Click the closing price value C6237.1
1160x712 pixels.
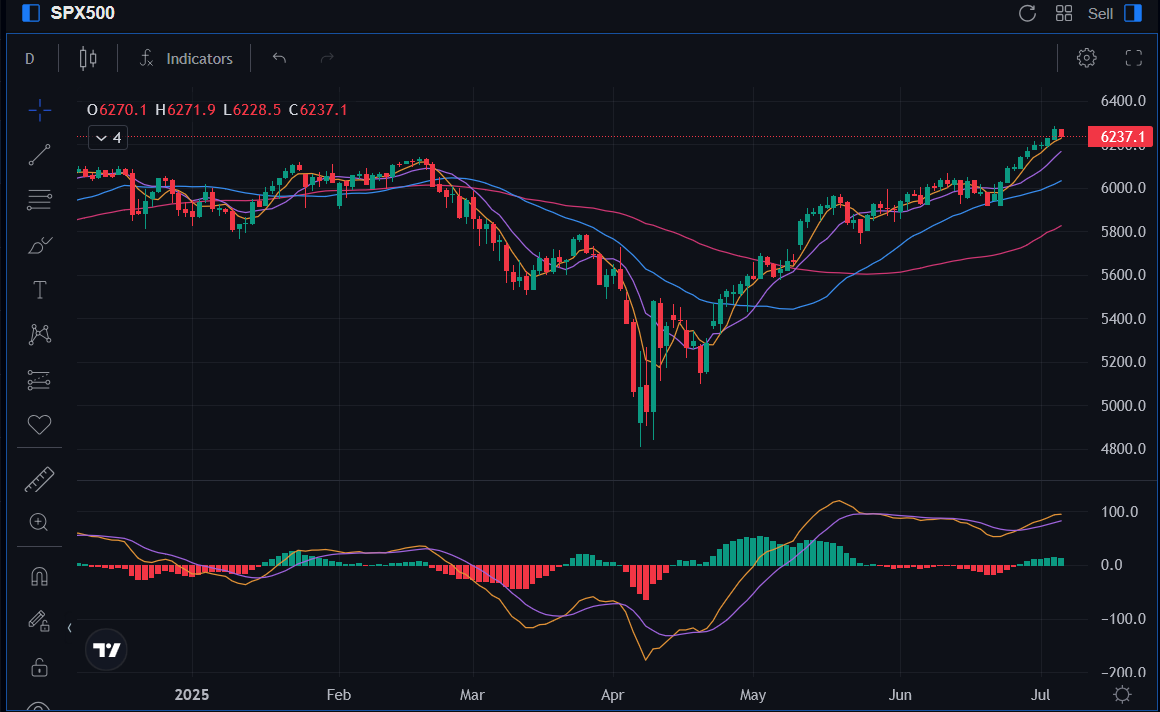pyautogui.click(x=318, y=110)
